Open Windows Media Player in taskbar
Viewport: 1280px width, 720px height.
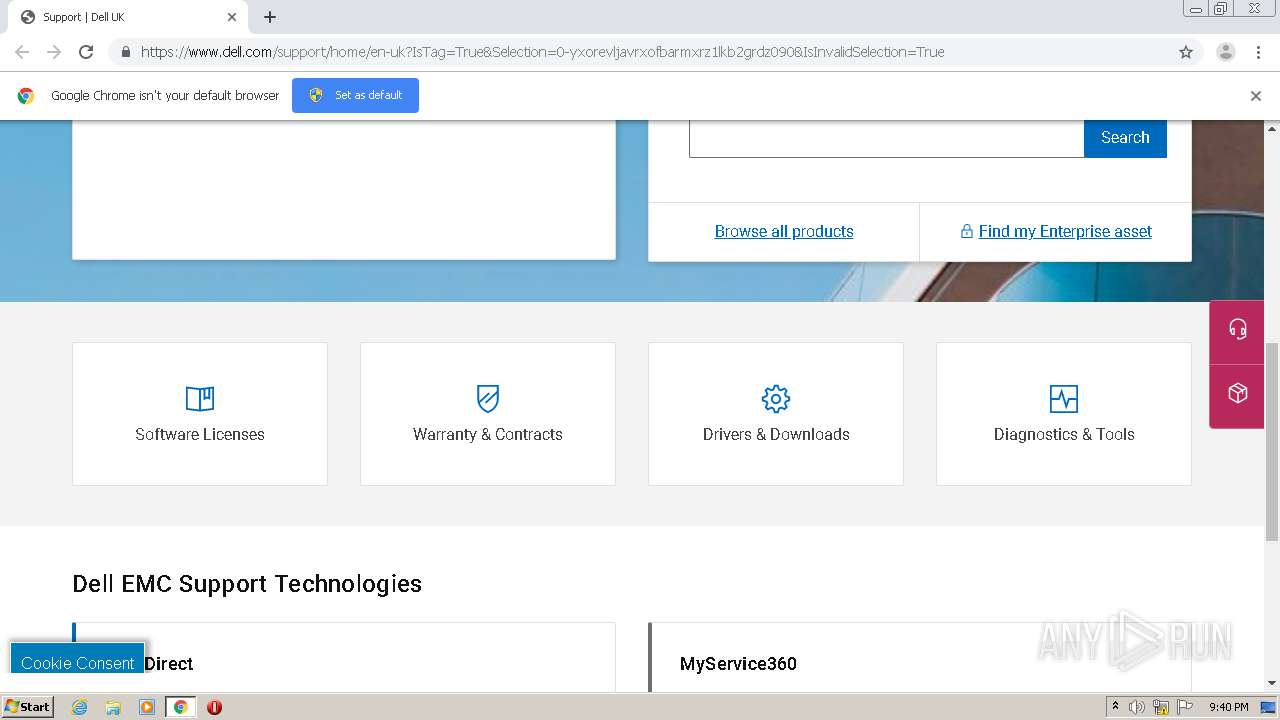[x=147, y=707]
